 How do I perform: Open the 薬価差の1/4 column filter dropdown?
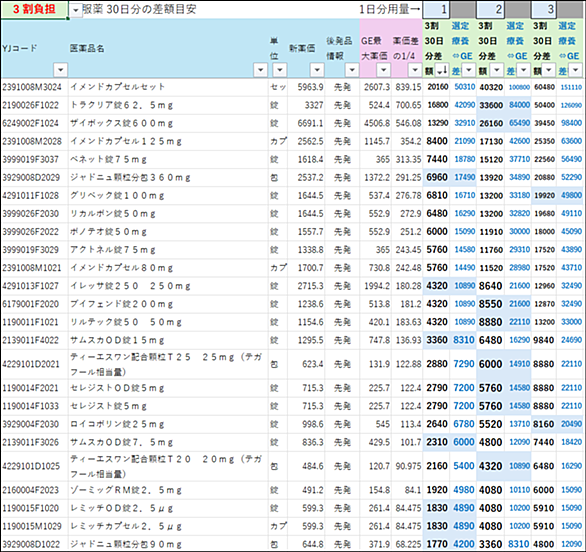click(415, 70)
